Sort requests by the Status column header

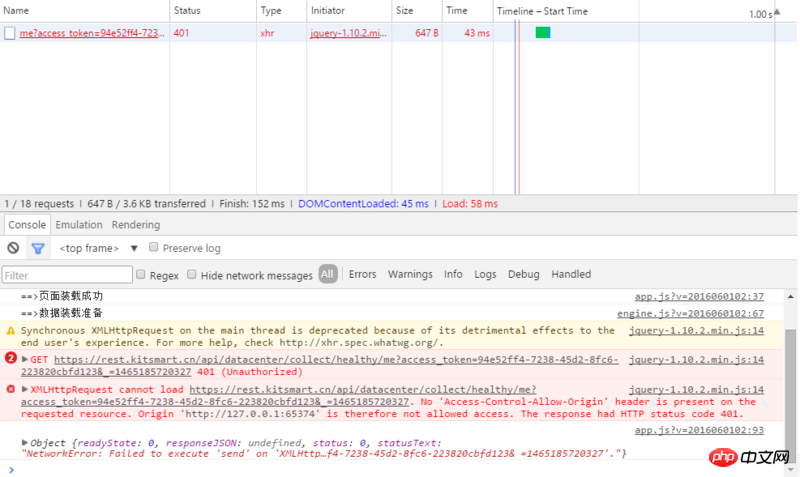point(187,11)
